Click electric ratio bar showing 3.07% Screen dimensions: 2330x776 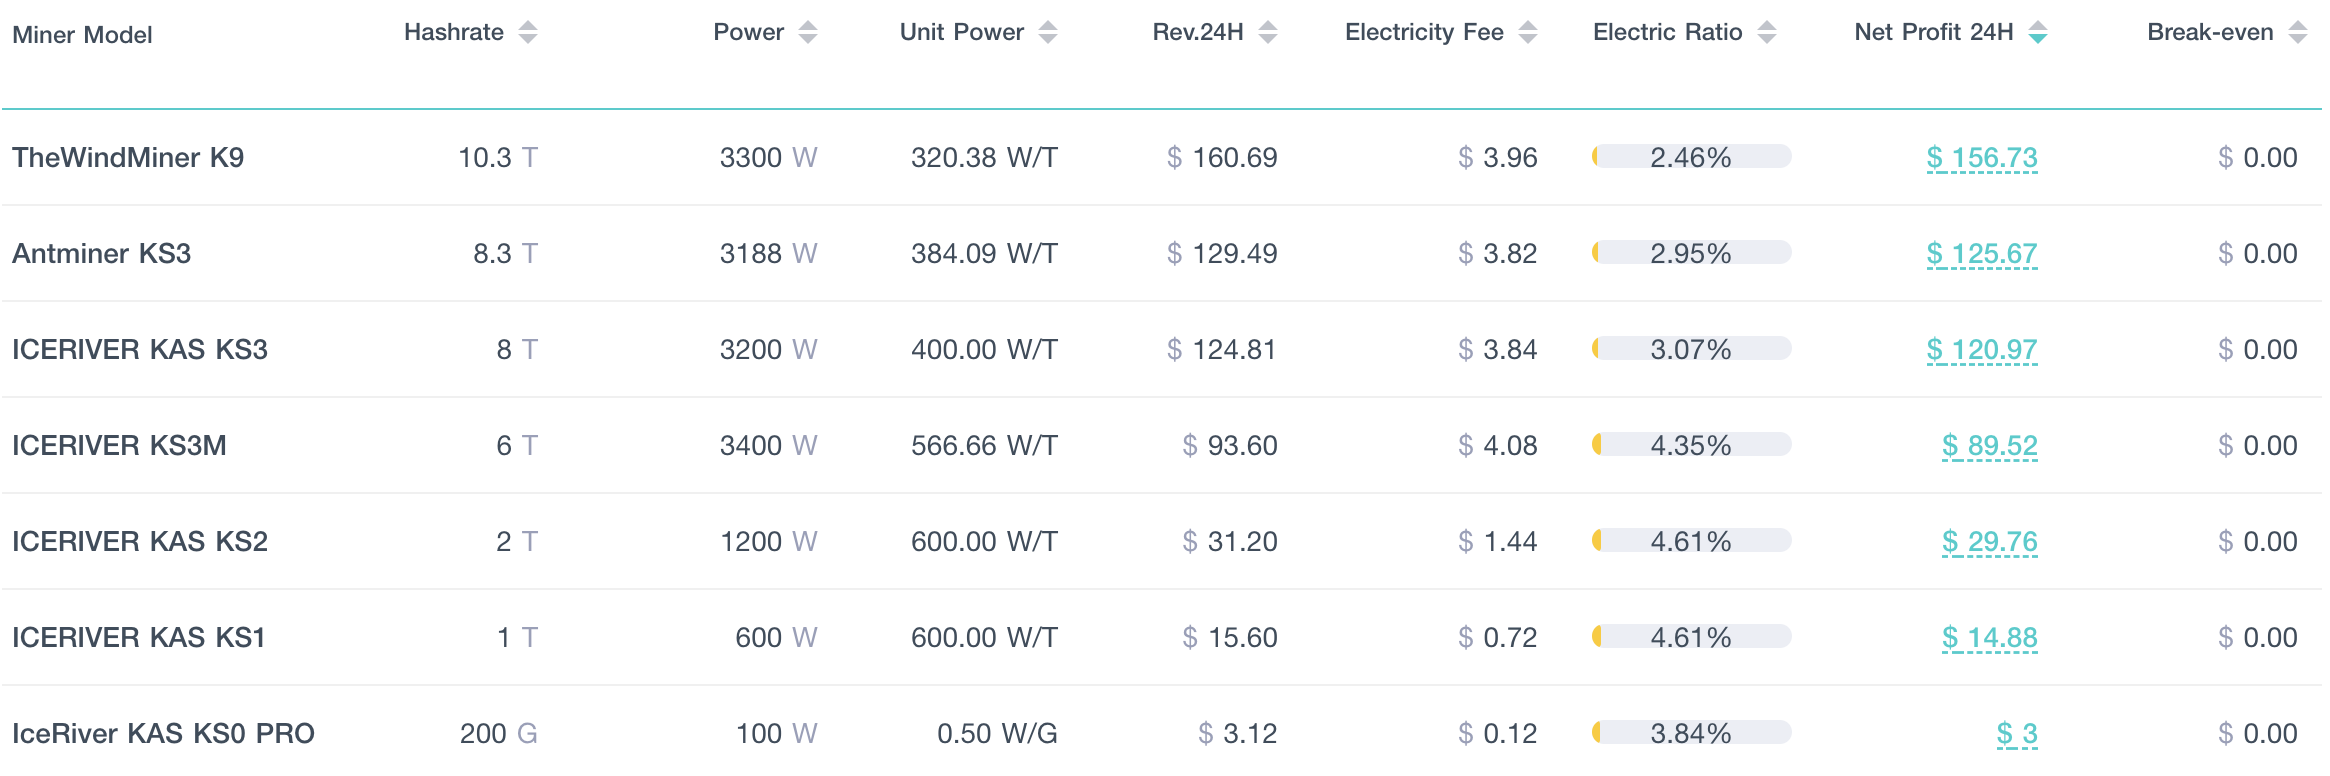pyautogui.click(x=1692, y=349)
